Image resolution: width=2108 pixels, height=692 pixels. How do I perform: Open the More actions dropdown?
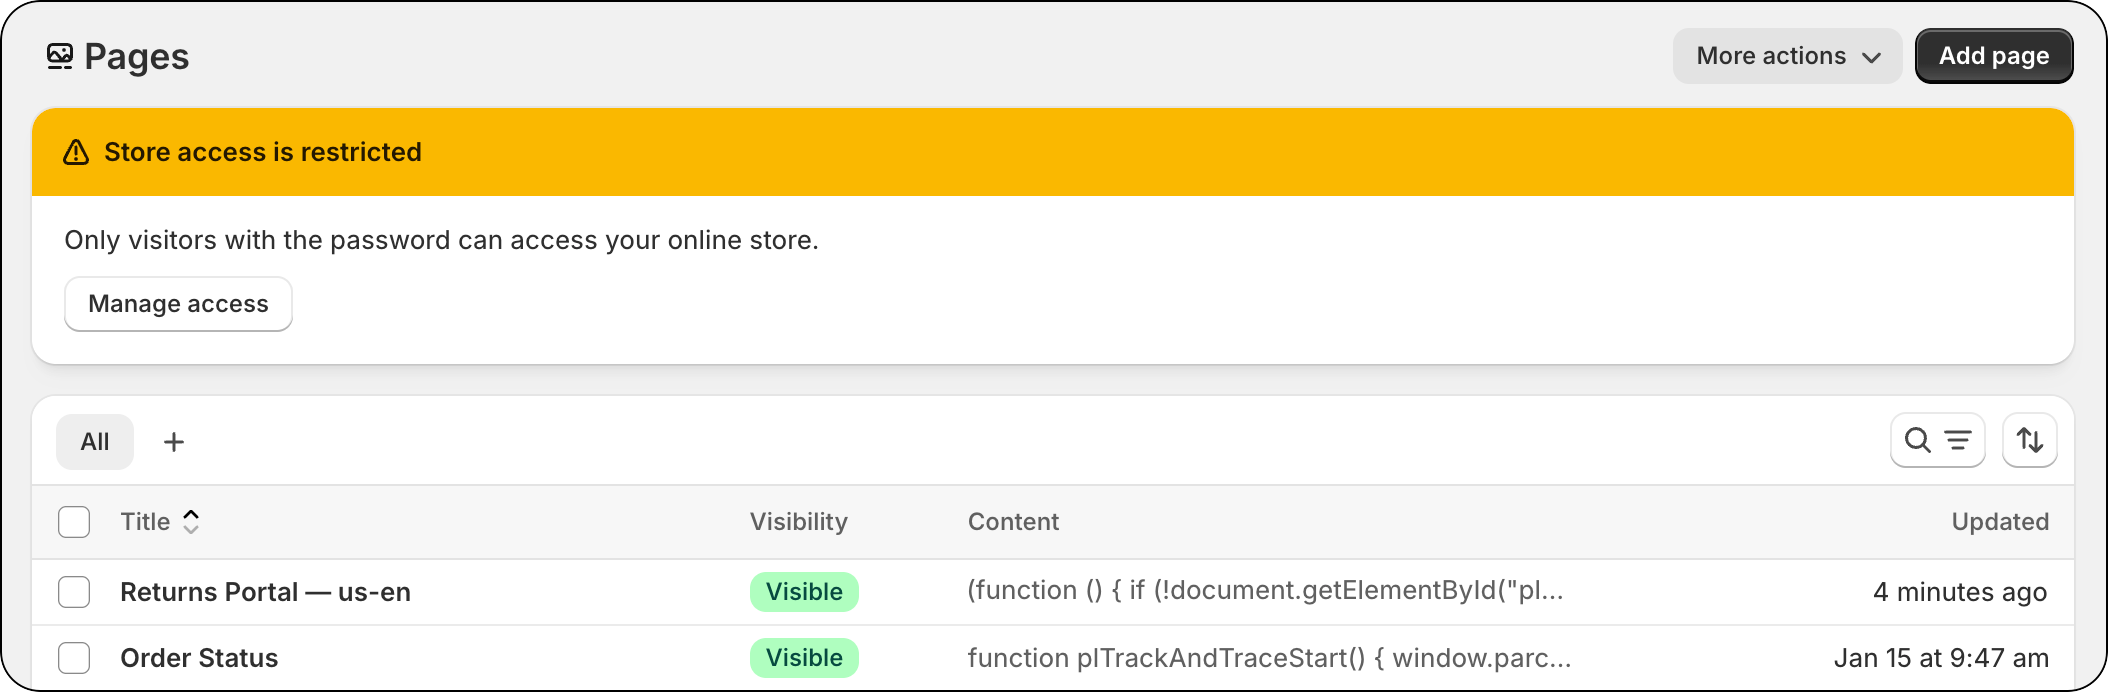tap(1787, 56)
